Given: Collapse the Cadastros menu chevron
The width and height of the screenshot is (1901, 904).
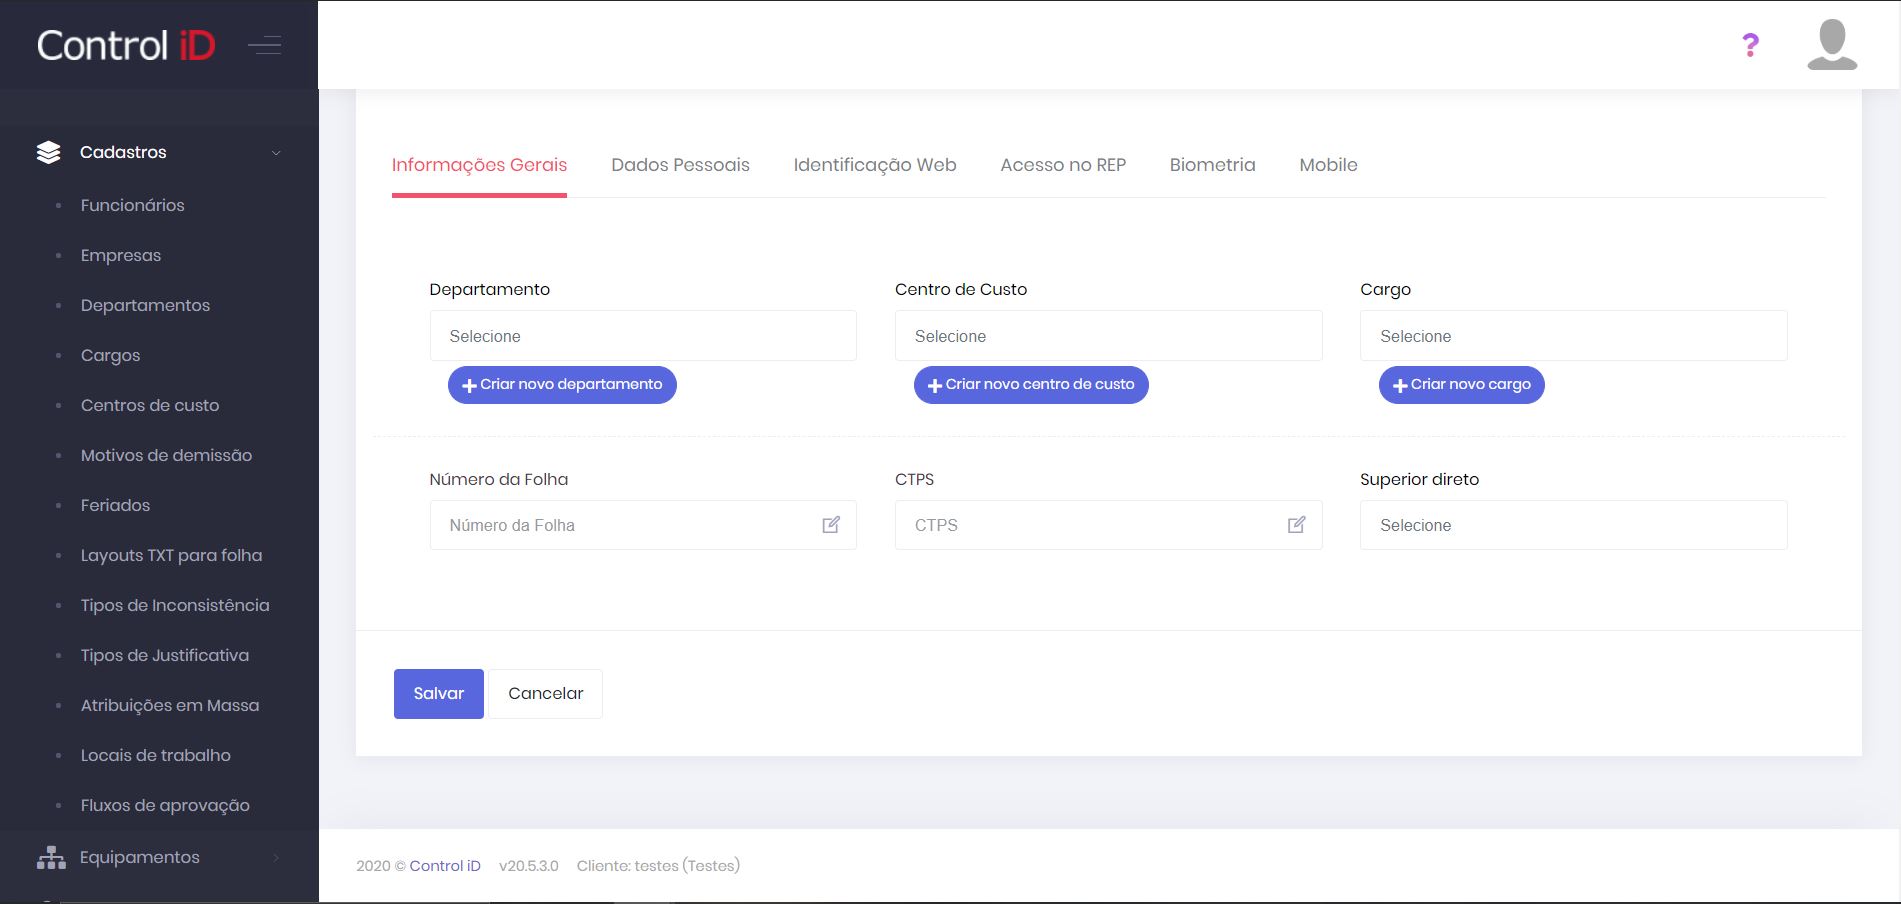Looking at the screenshot, I should [x=276, y=153].
